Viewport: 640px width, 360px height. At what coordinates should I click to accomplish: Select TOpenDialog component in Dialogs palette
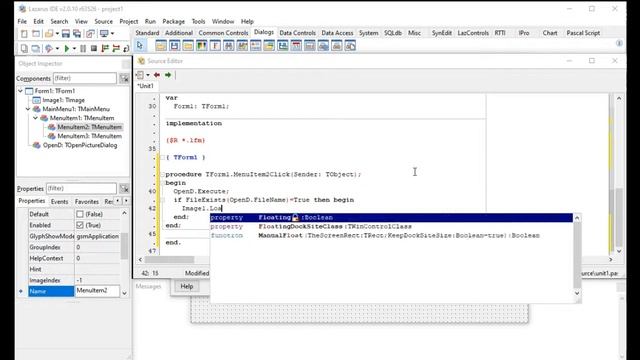161,45
